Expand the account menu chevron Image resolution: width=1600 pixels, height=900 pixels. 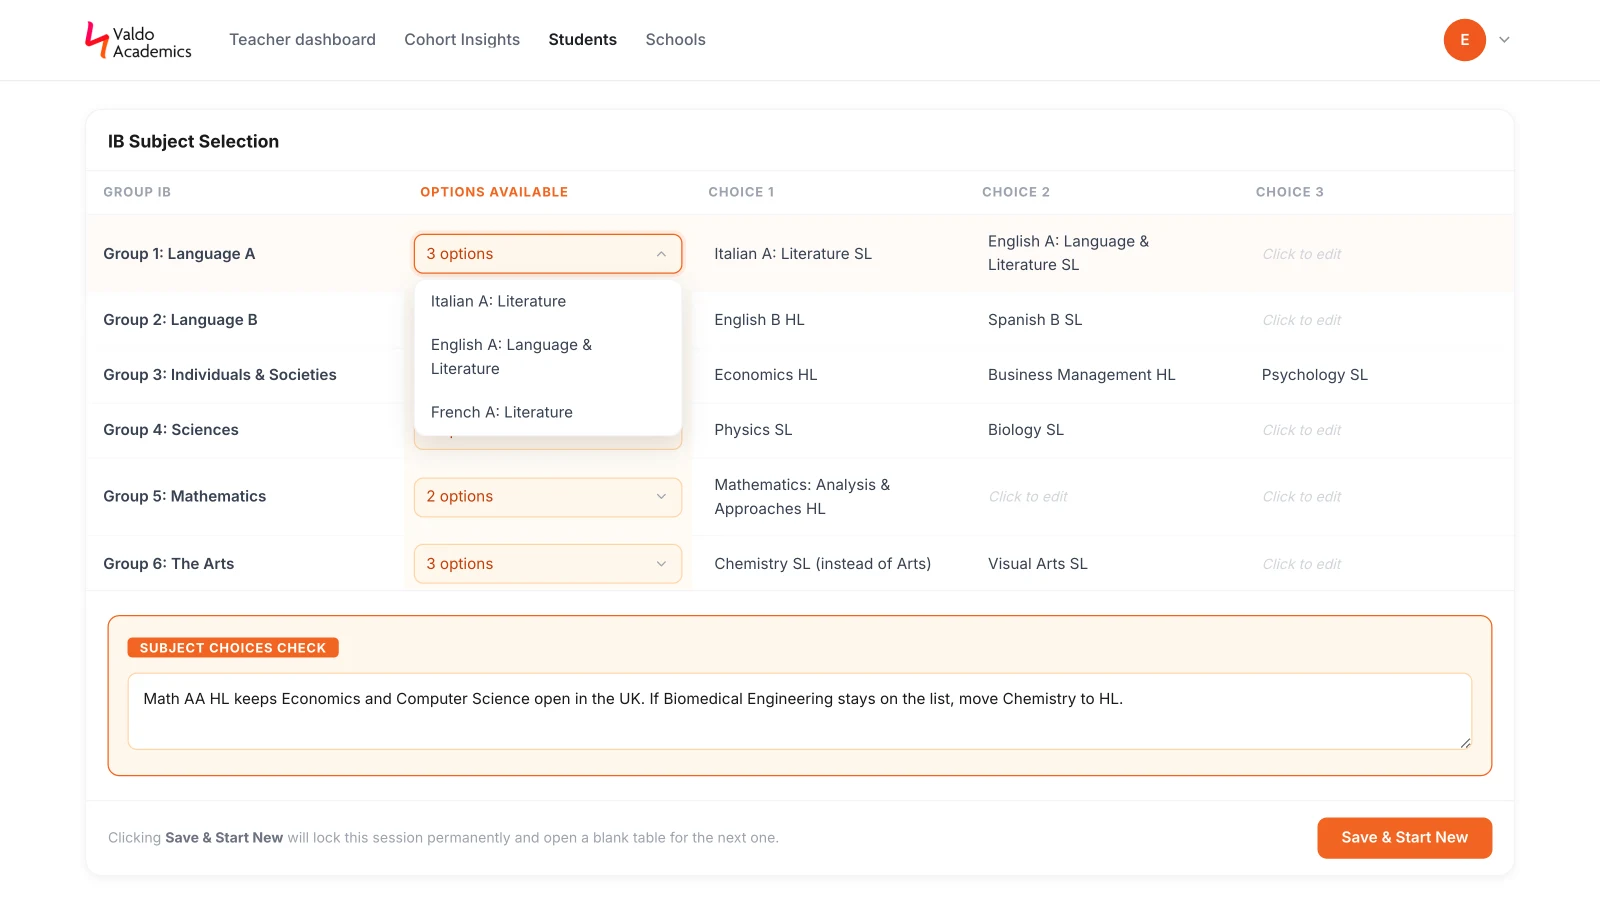click(x=1504, y=40)
